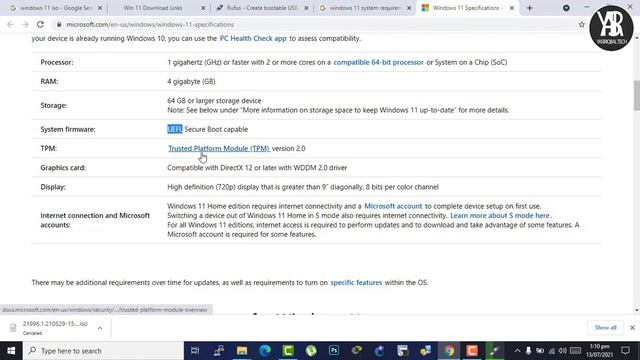Image resolution: width=640 pixels, height=360 pixels.
Task: Close the "Win 11 Download Links" tab
Action: (203, 8)
